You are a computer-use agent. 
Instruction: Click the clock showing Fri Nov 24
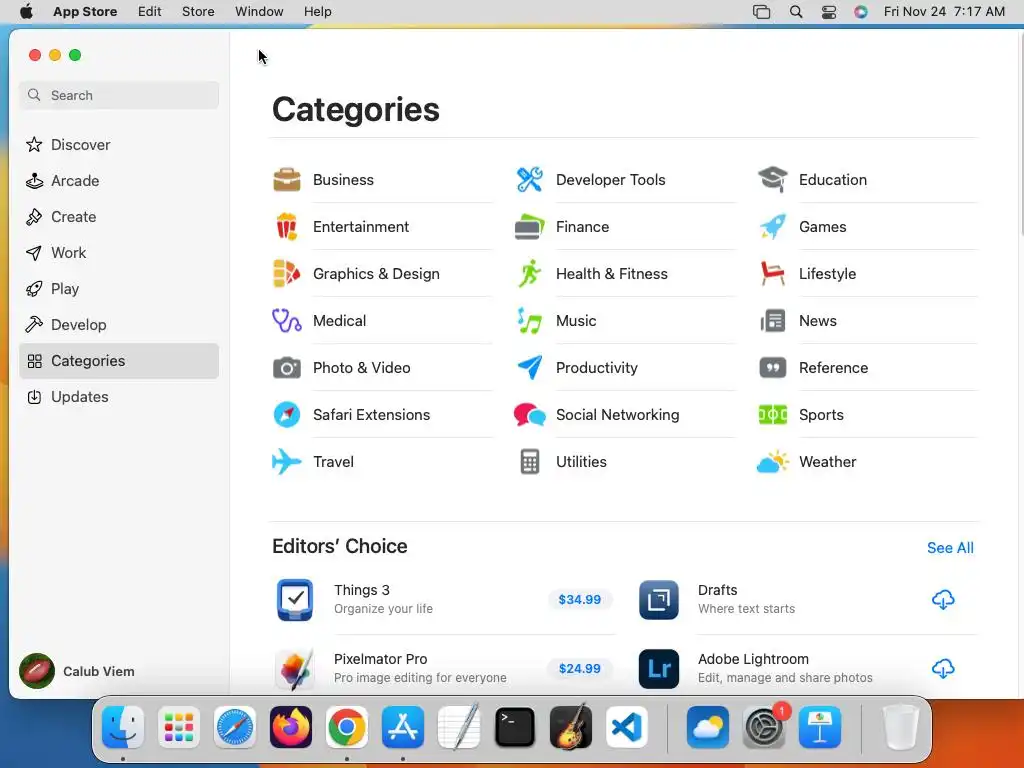(x=944, y=12)
